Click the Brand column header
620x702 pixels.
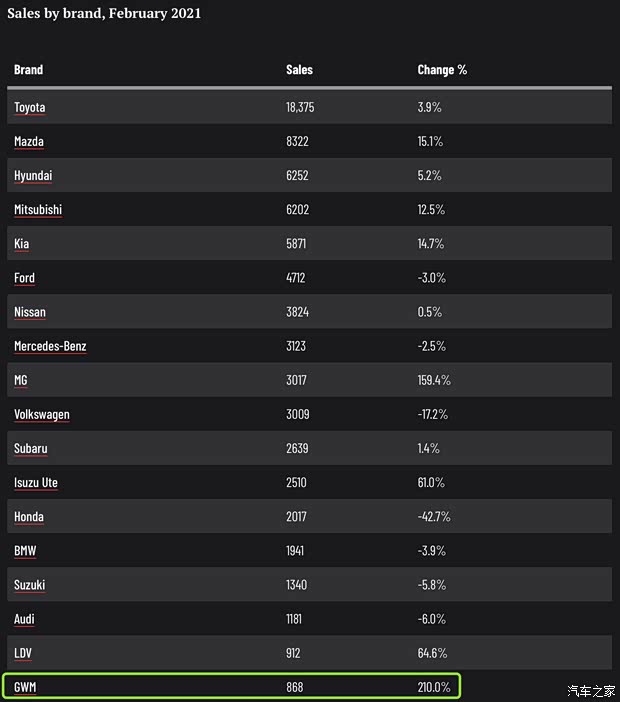[29, 70]
